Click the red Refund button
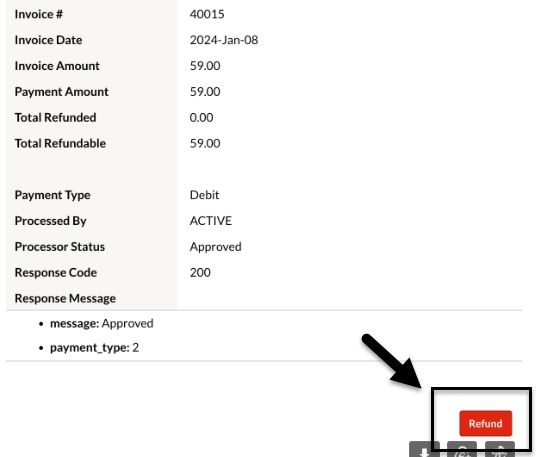This screenshot has height=457, width=549. 485,423
